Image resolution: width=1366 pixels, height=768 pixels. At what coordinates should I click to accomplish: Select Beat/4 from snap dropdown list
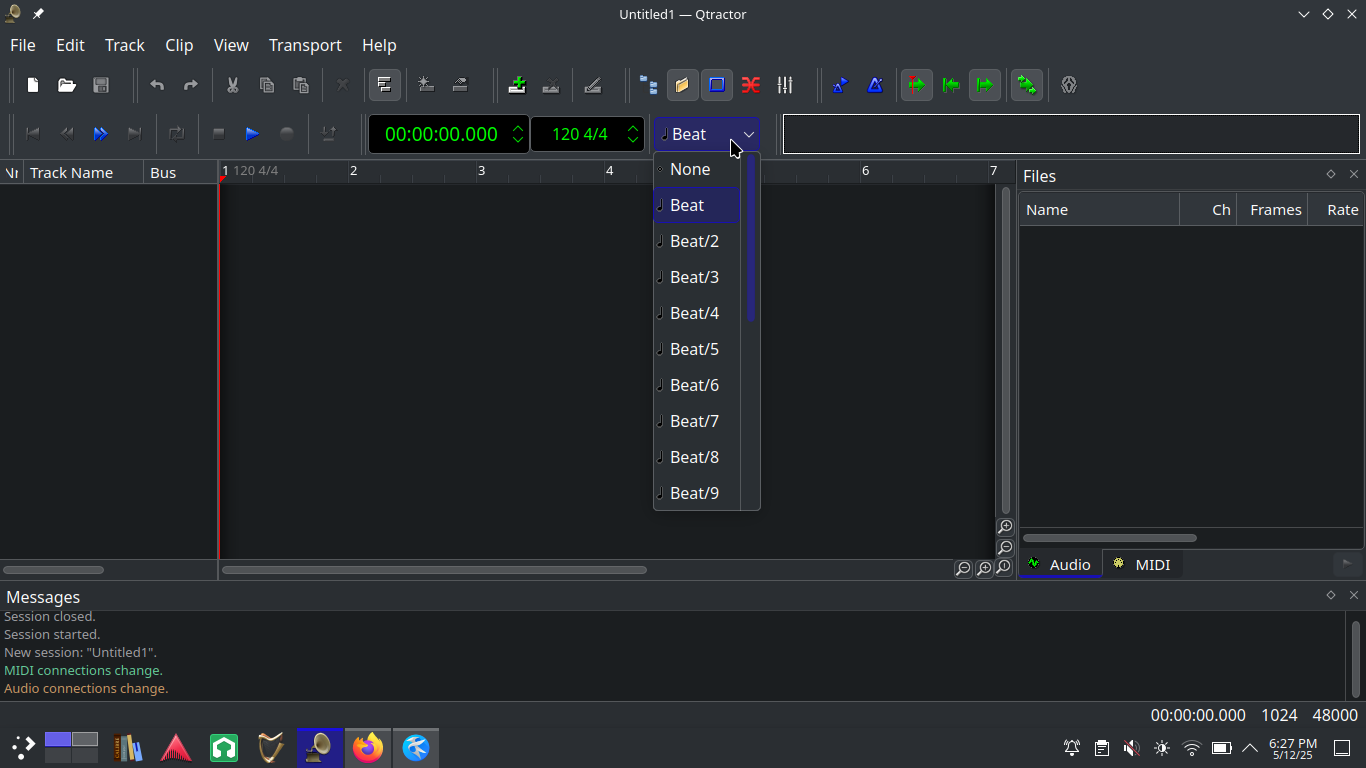[695, 313]
